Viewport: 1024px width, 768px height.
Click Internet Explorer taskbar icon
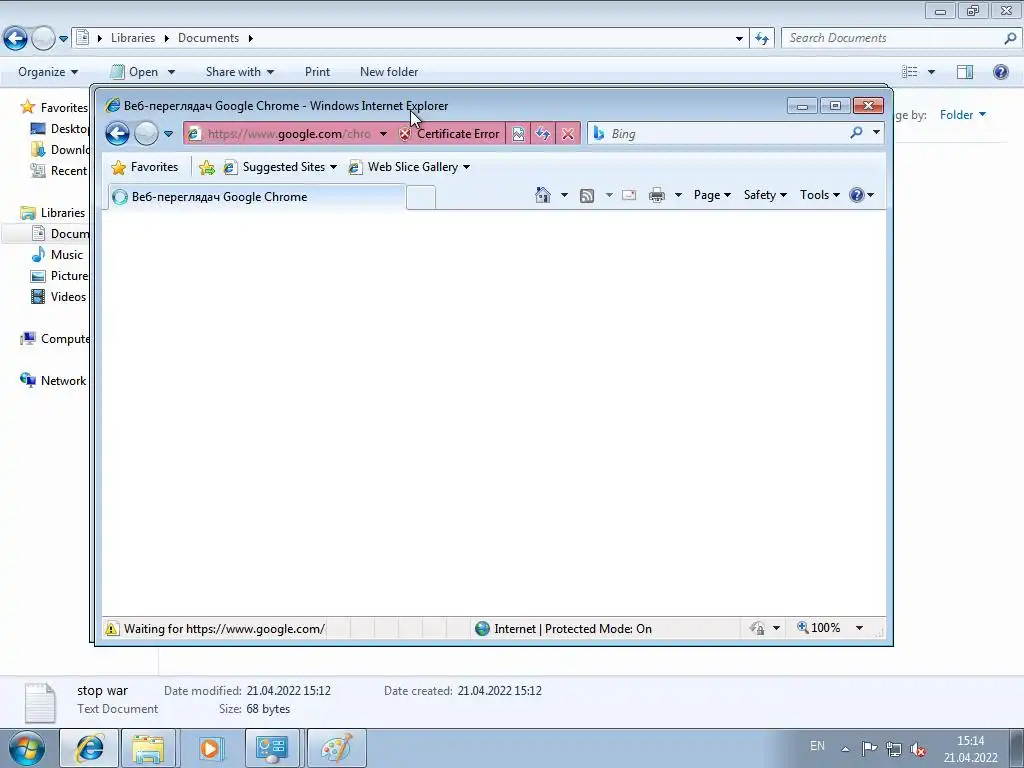(89, 748)
